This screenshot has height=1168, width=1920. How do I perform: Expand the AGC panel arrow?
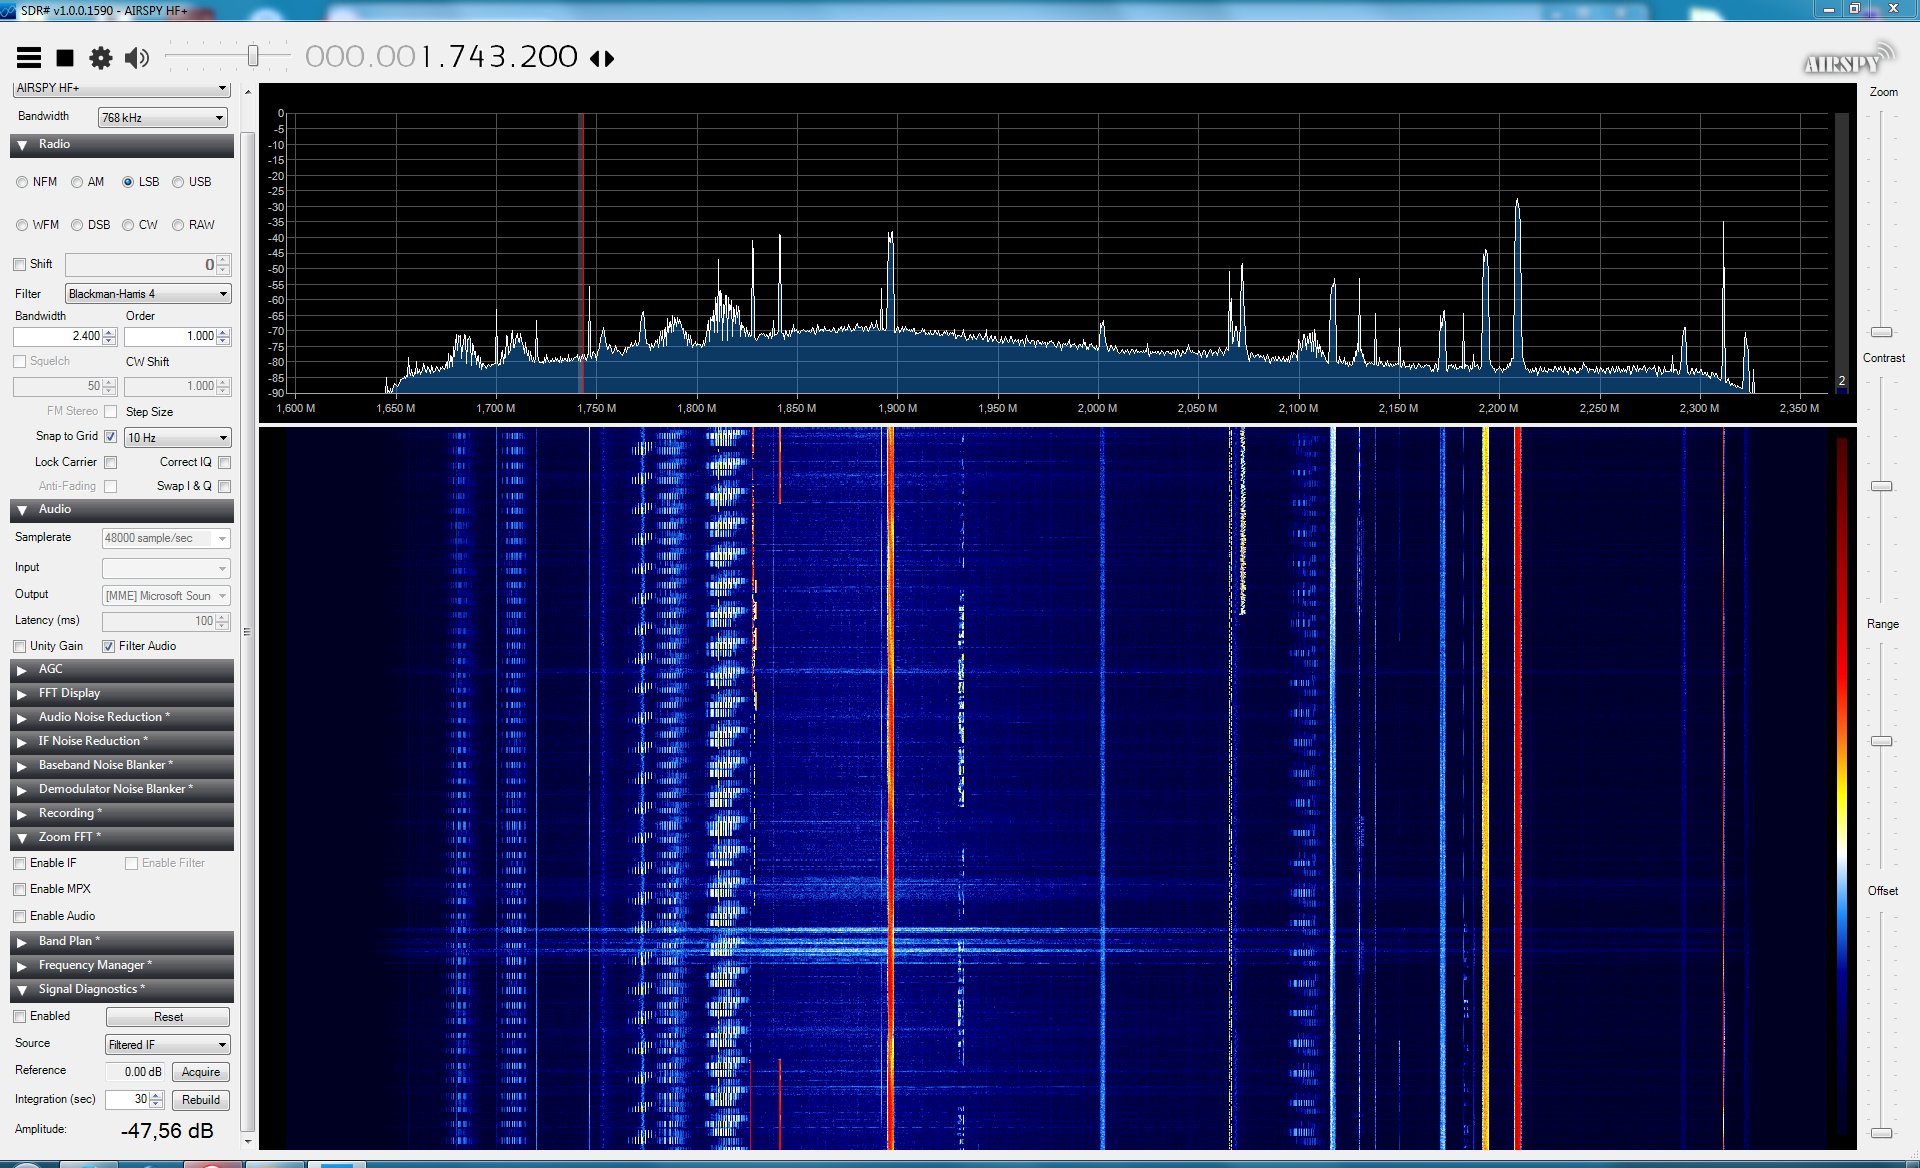pos(22,670)
